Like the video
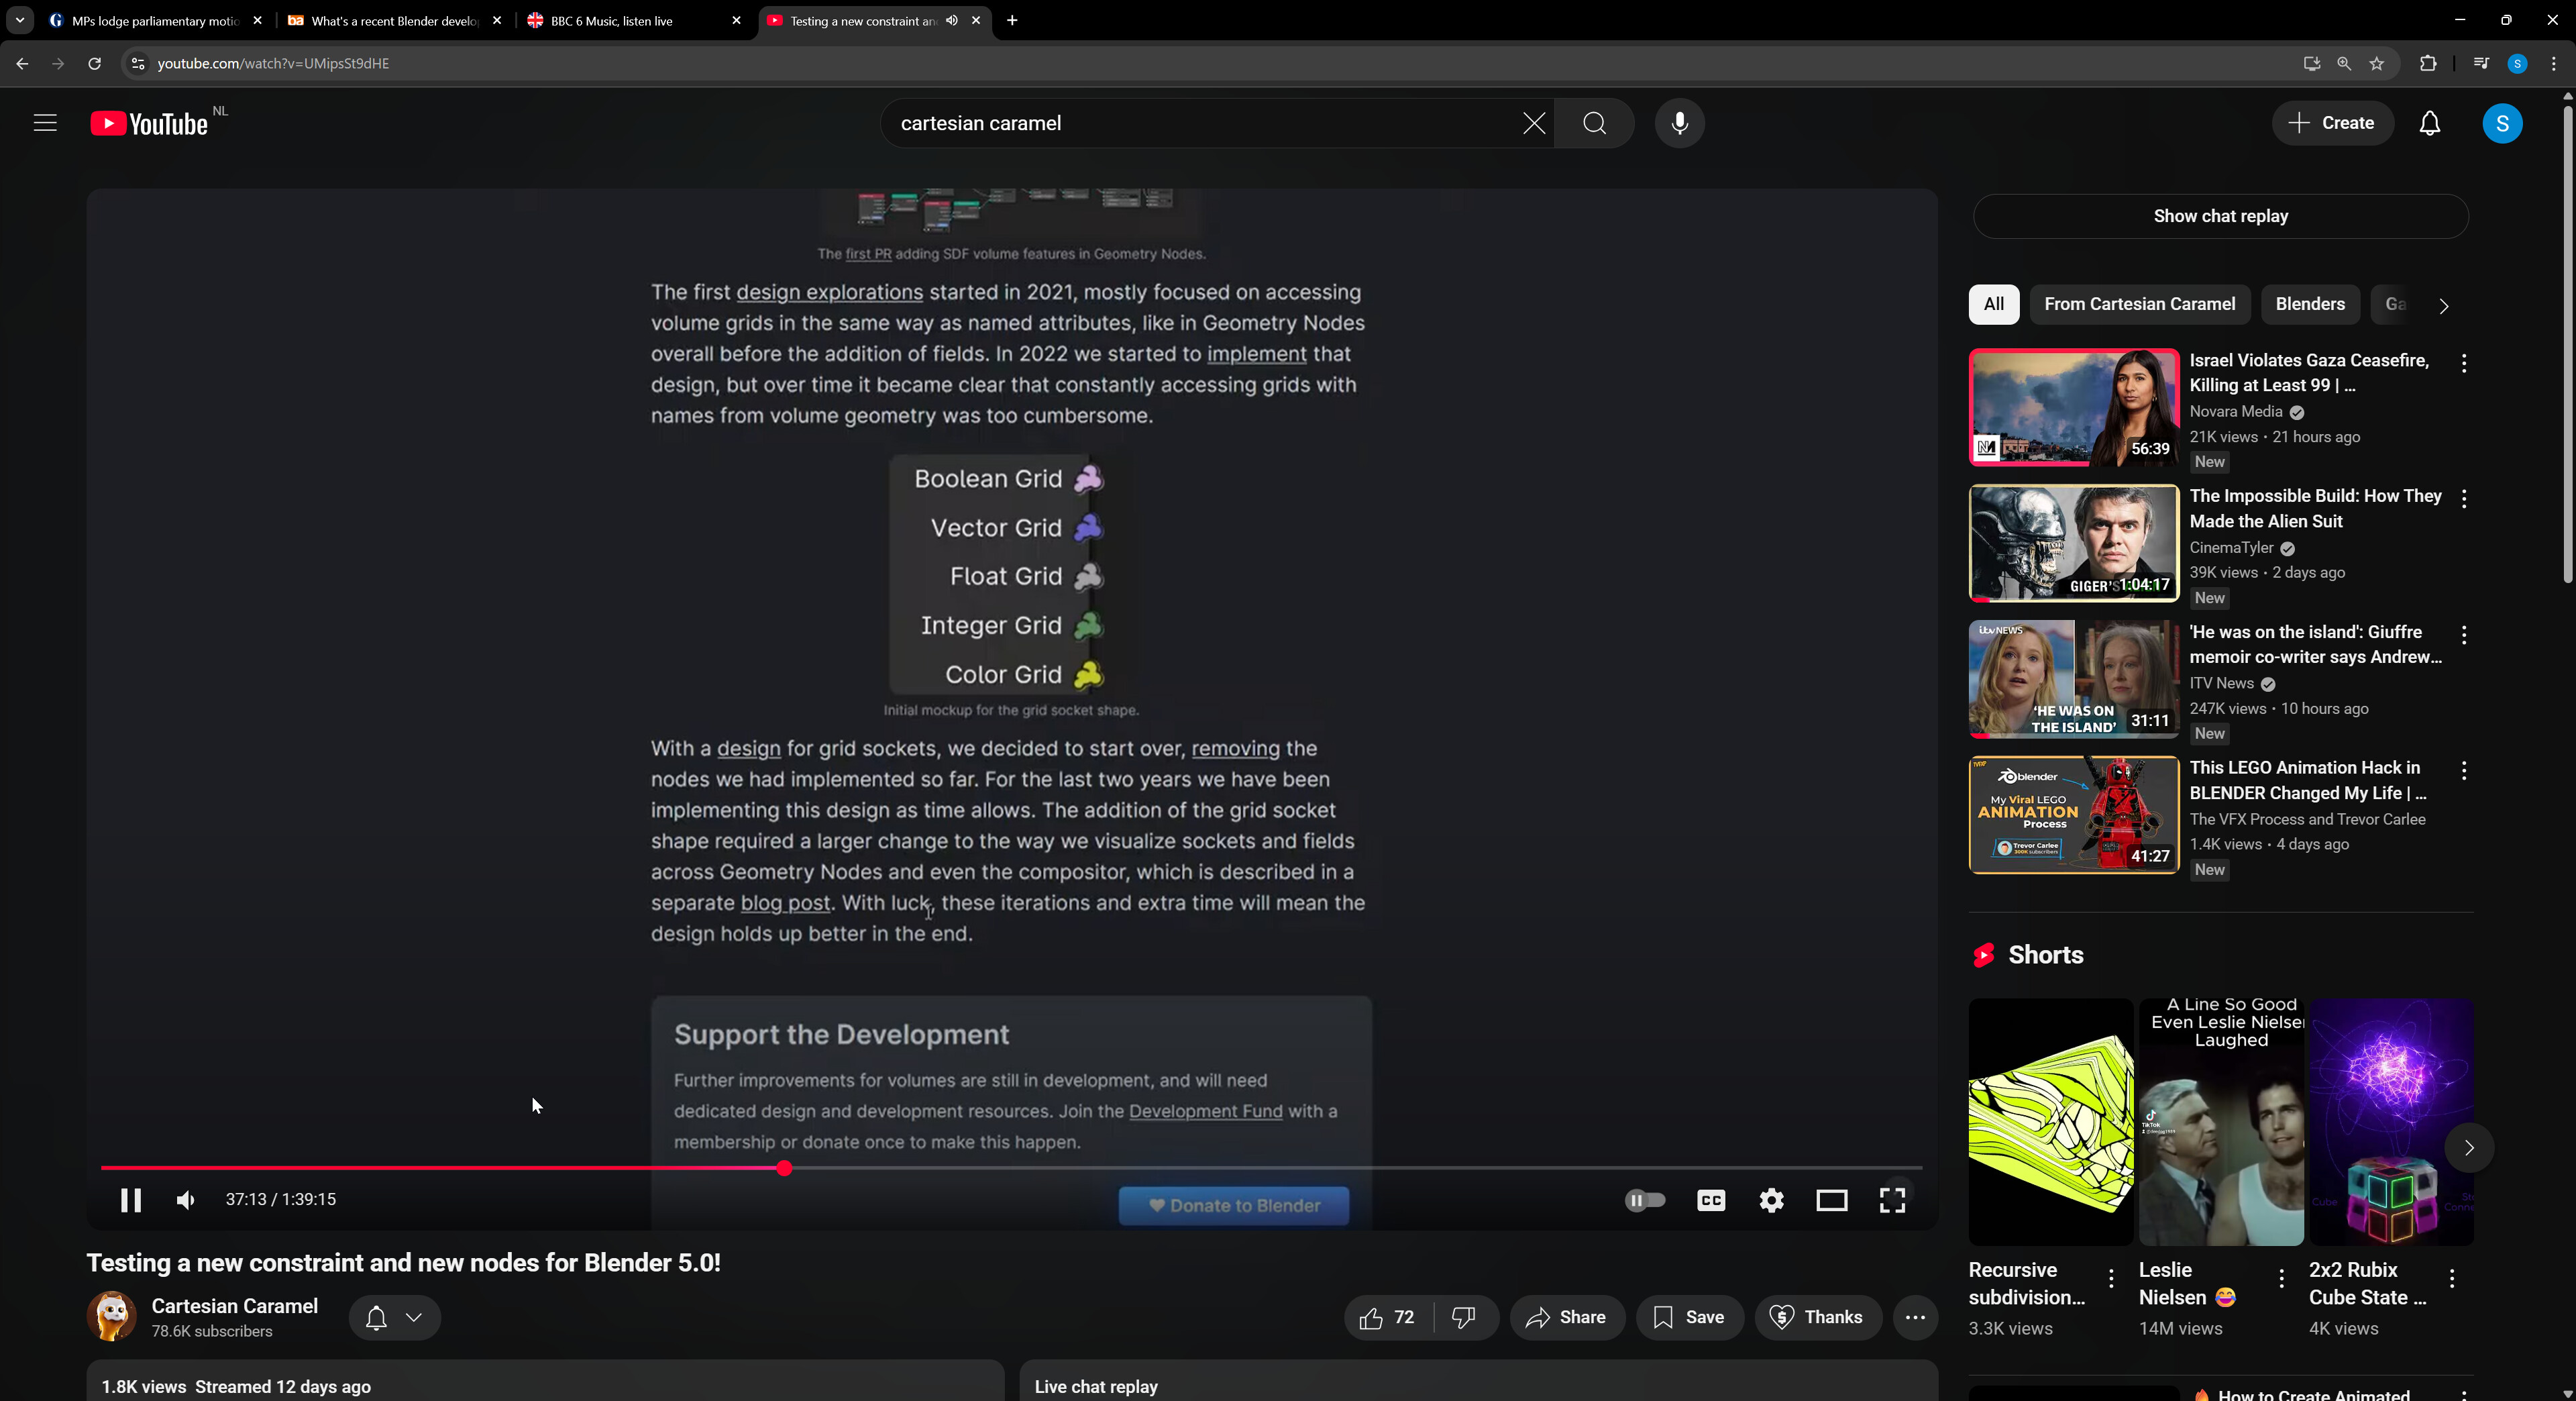The width and height of the screenshot is (2576, 1401). pos(1388,1317)
